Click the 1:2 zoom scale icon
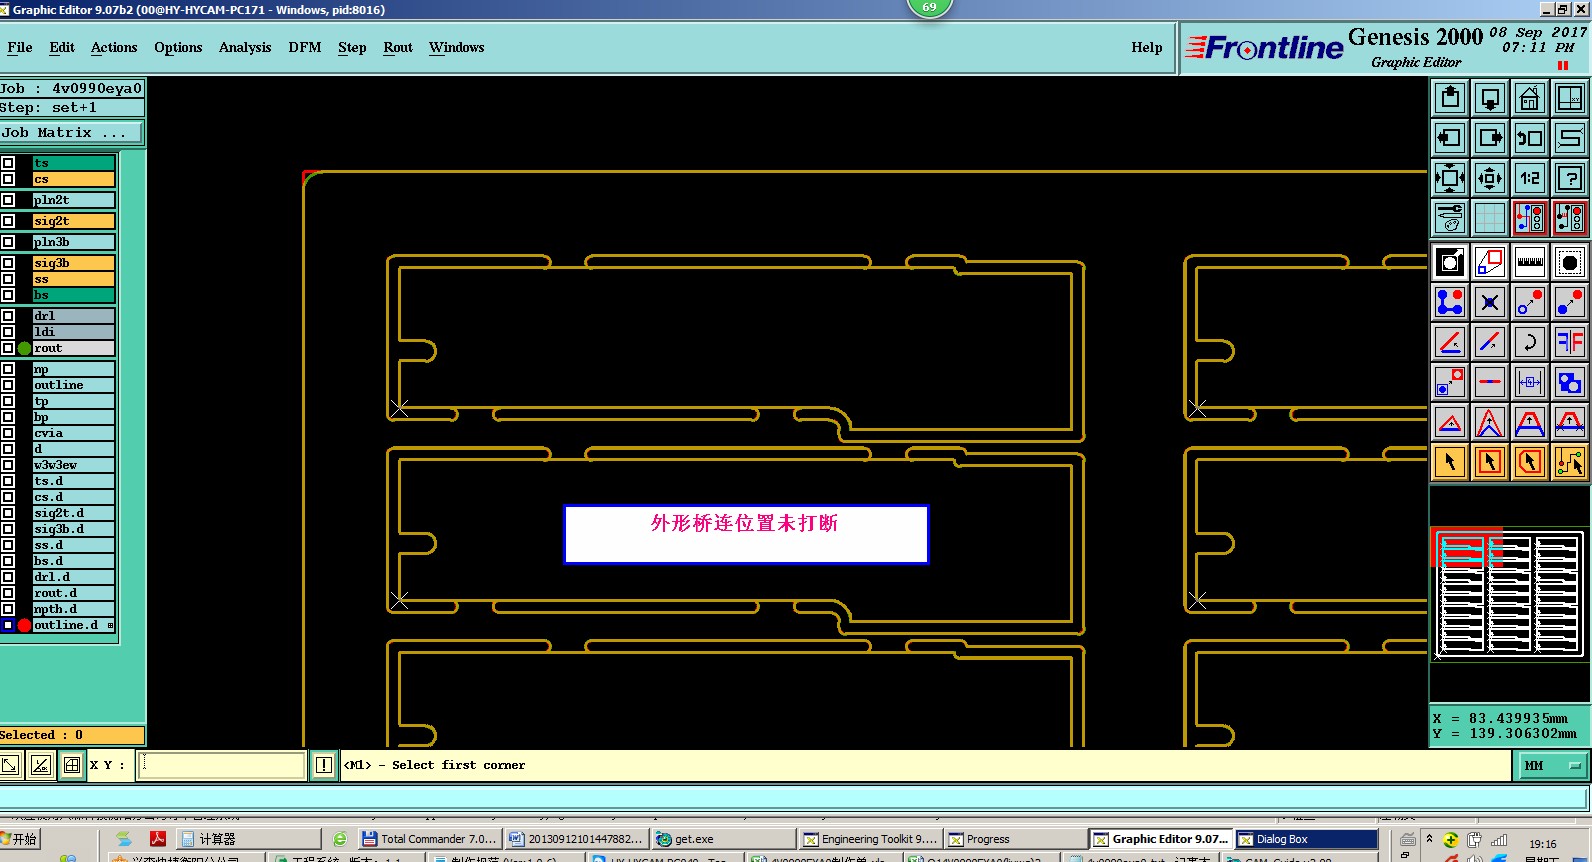 1530,179
